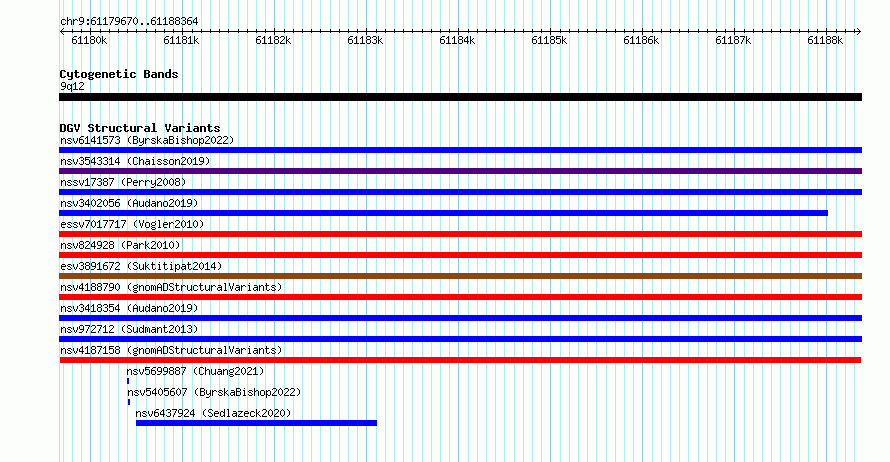
Task: Open the nsv3402056 (Audano2019) label
Action: 129,203
